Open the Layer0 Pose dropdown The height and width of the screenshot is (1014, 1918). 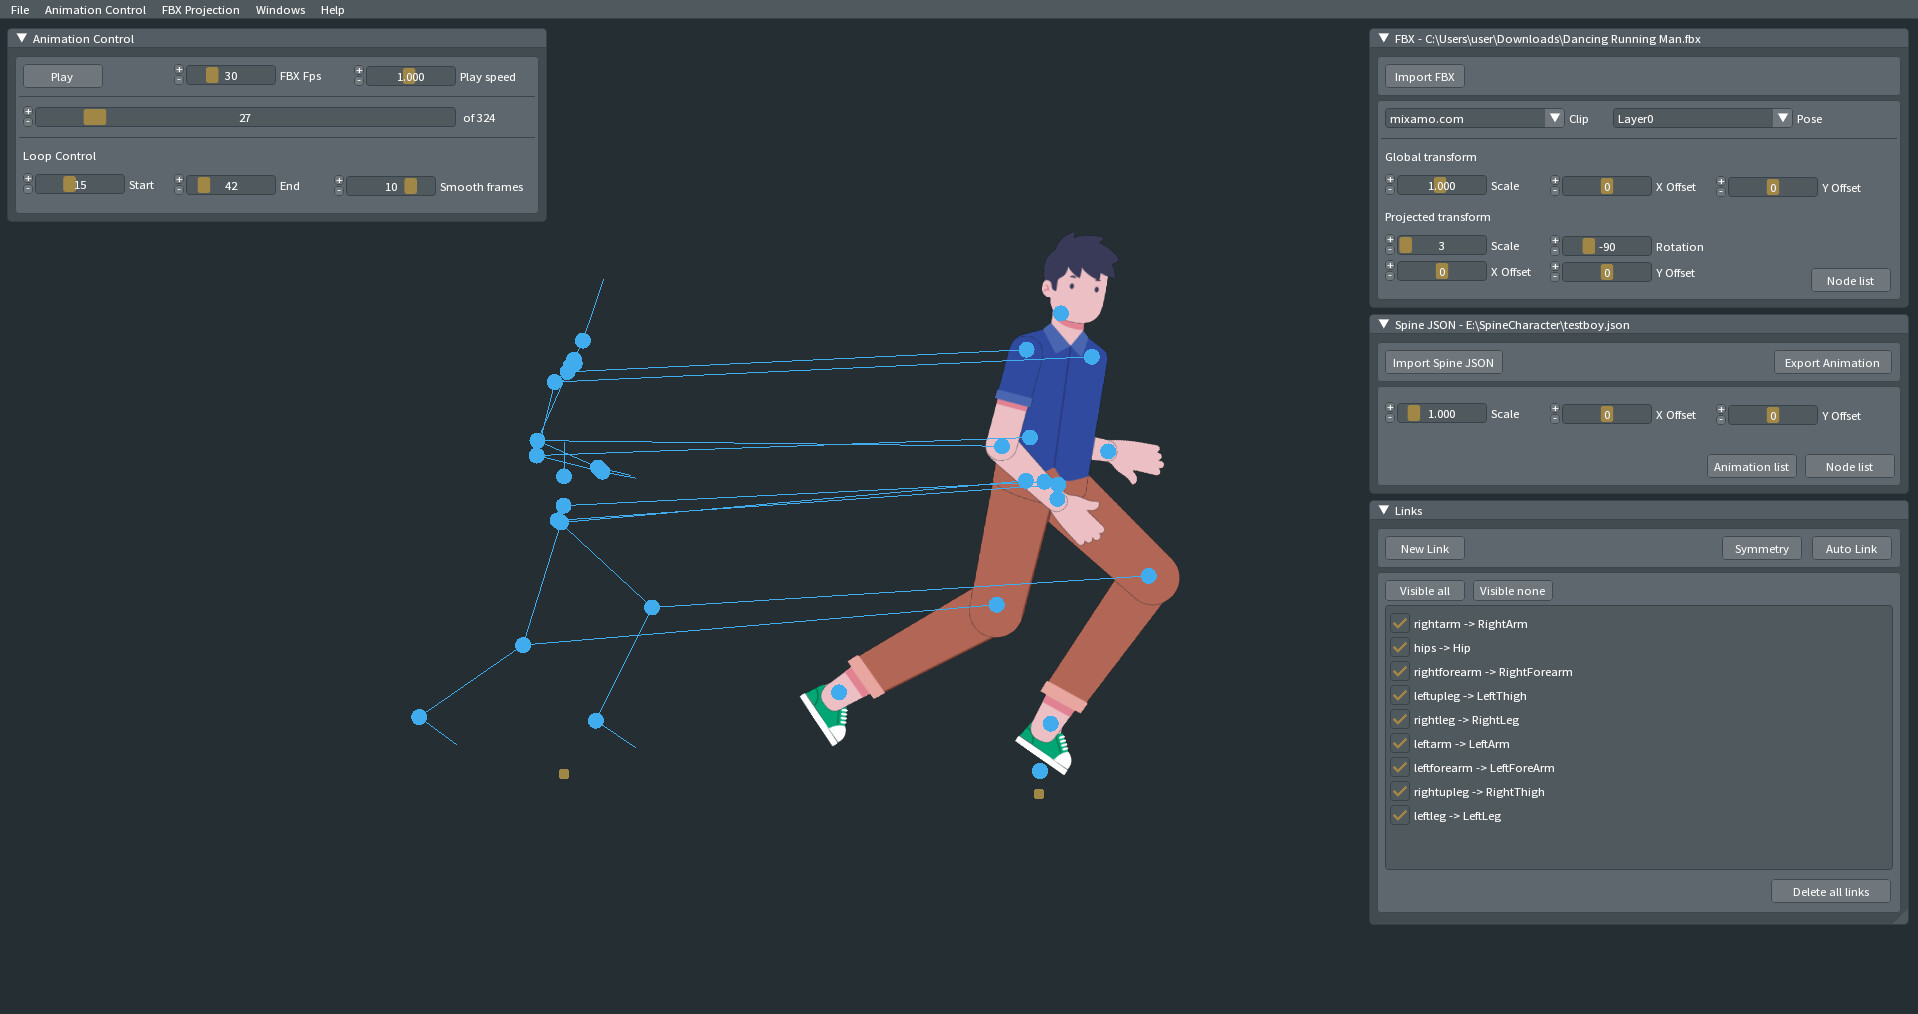1783,118
